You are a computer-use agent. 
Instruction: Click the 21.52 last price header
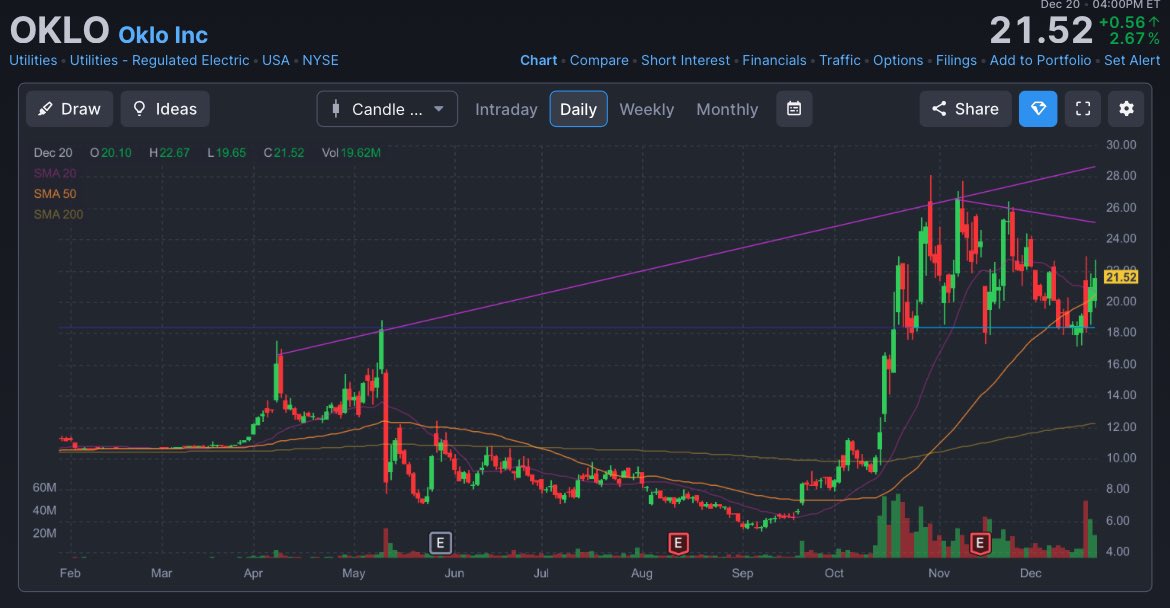point(1041,31)
